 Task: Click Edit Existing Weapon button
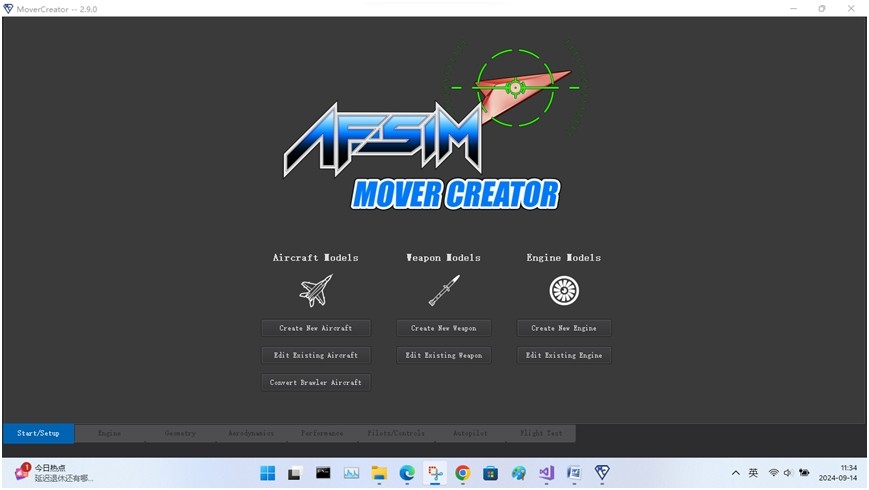(444, 355)
